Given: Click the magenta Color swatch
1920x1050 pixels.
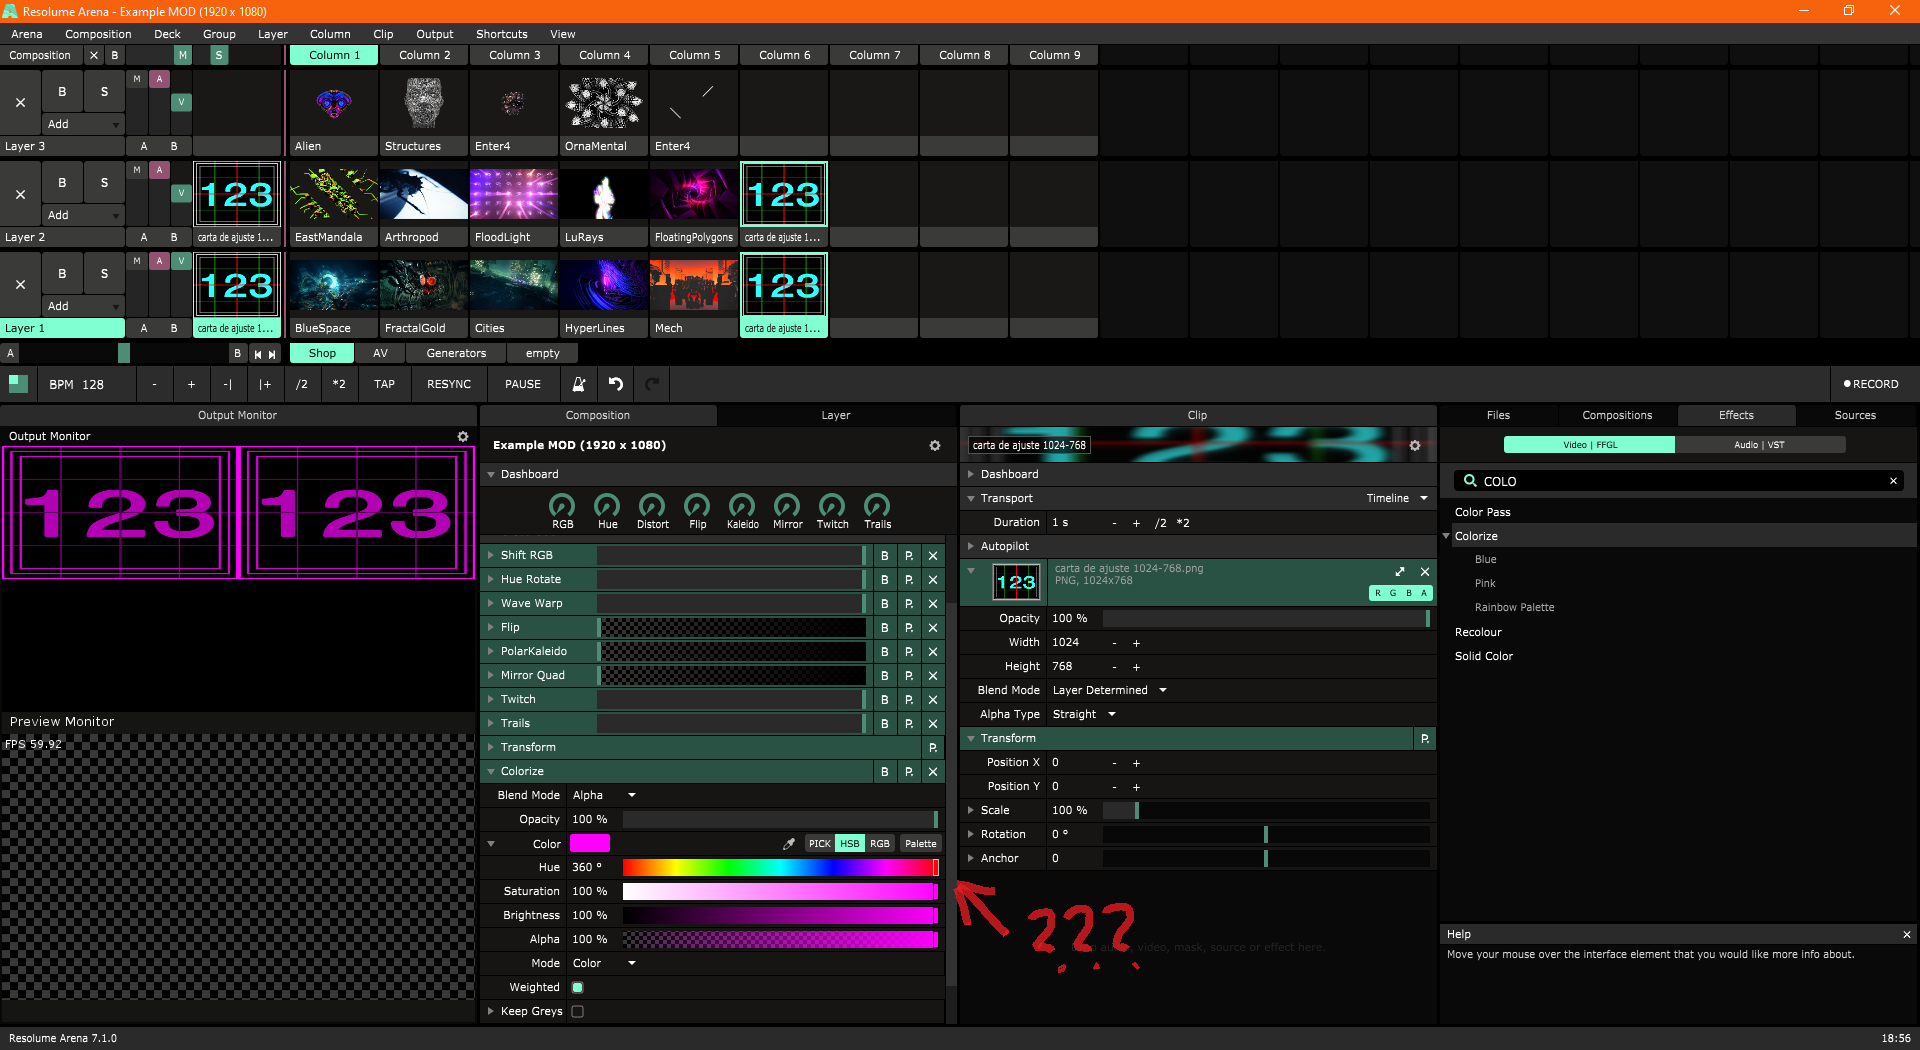Looking at the screenshot, I should tap(590, 844).
